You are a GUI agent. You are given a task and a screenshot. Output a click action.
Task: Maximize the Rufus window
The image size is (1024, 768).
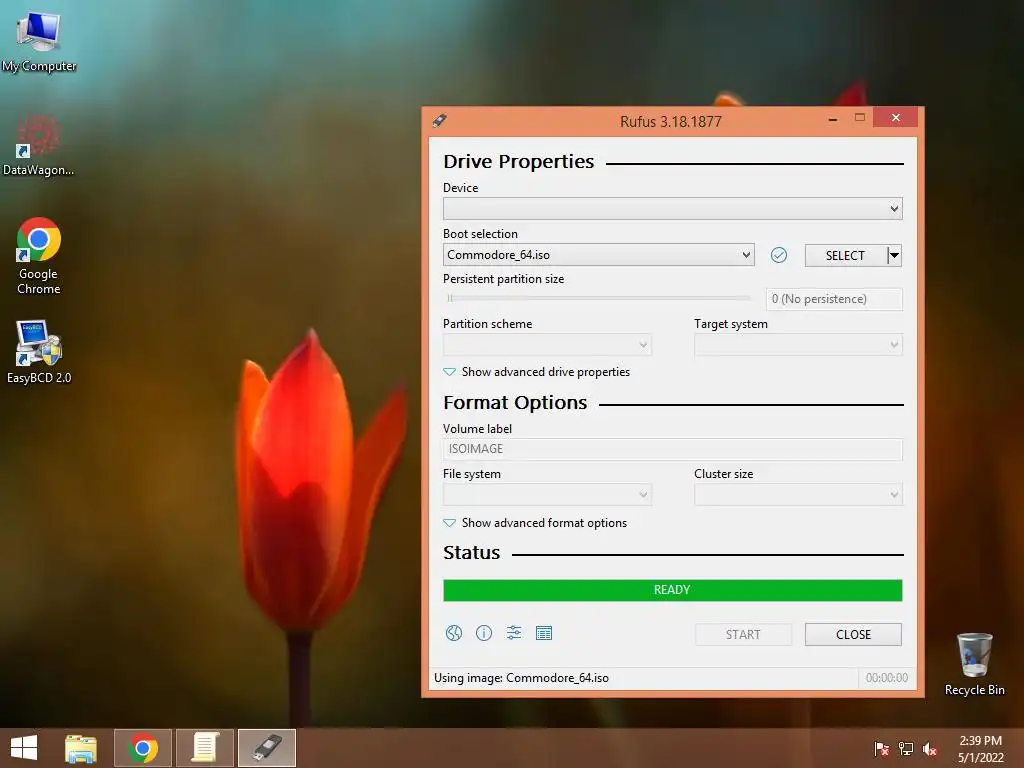tap(859, 118)
